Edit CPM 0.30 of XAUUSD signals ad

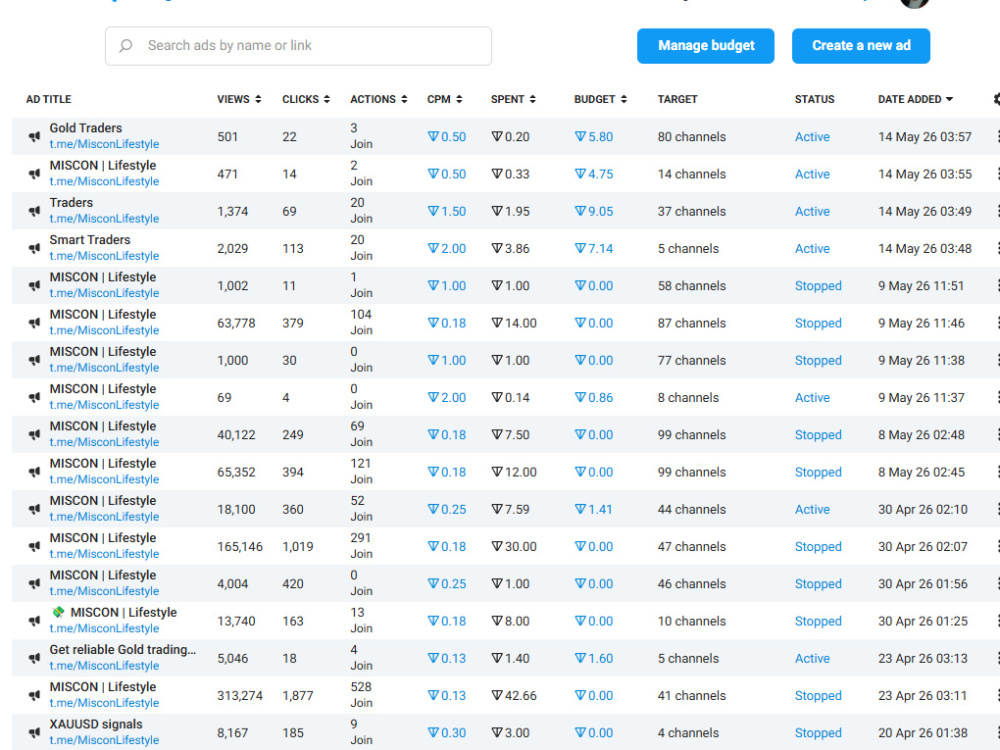tap(446, 733)
